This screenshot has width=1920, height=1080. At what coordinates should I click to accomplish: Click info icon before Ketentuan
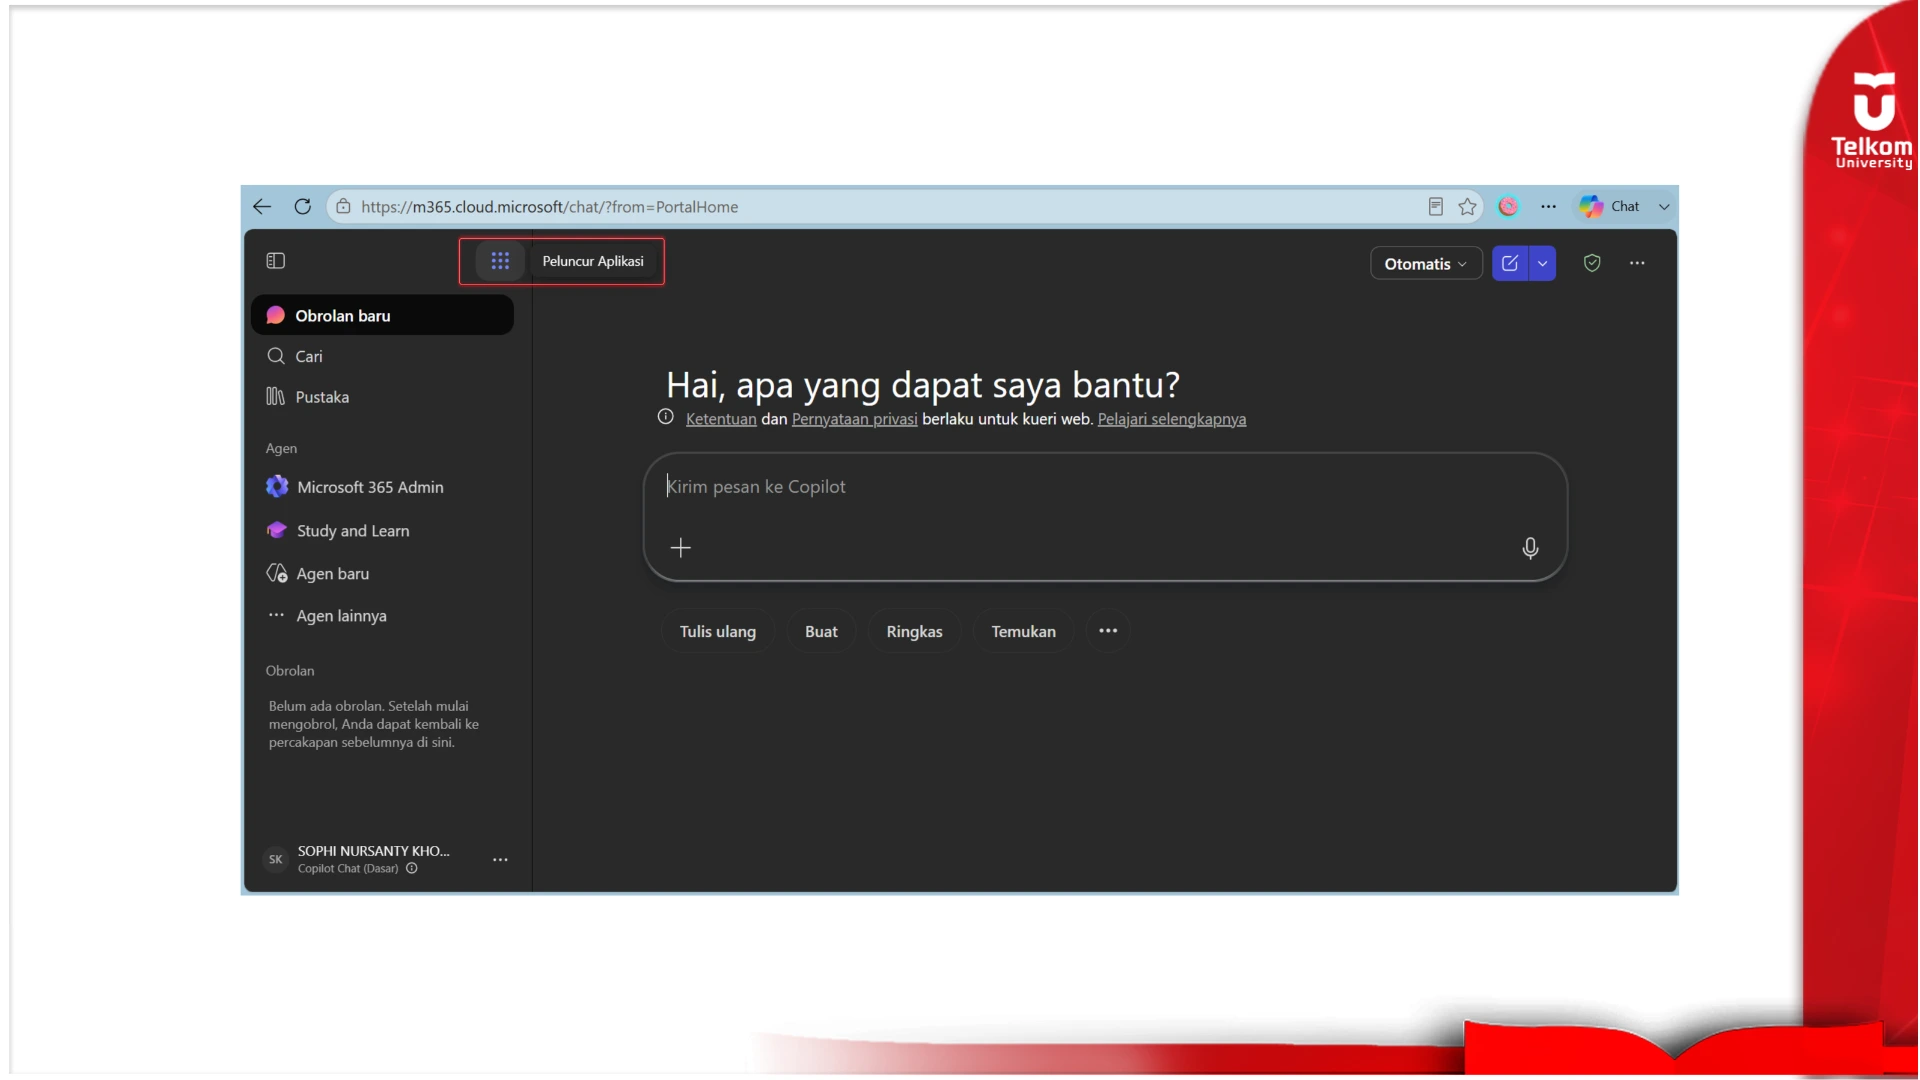[666, 417]
